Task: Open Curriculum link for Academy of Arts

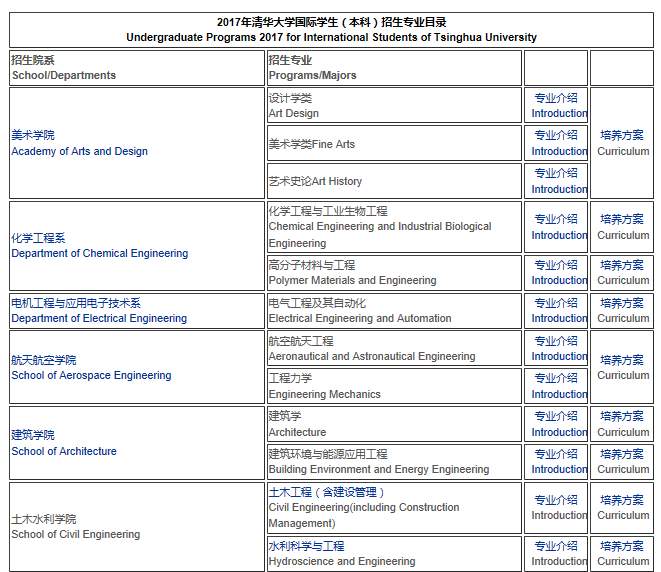Action: coord(622,143)
